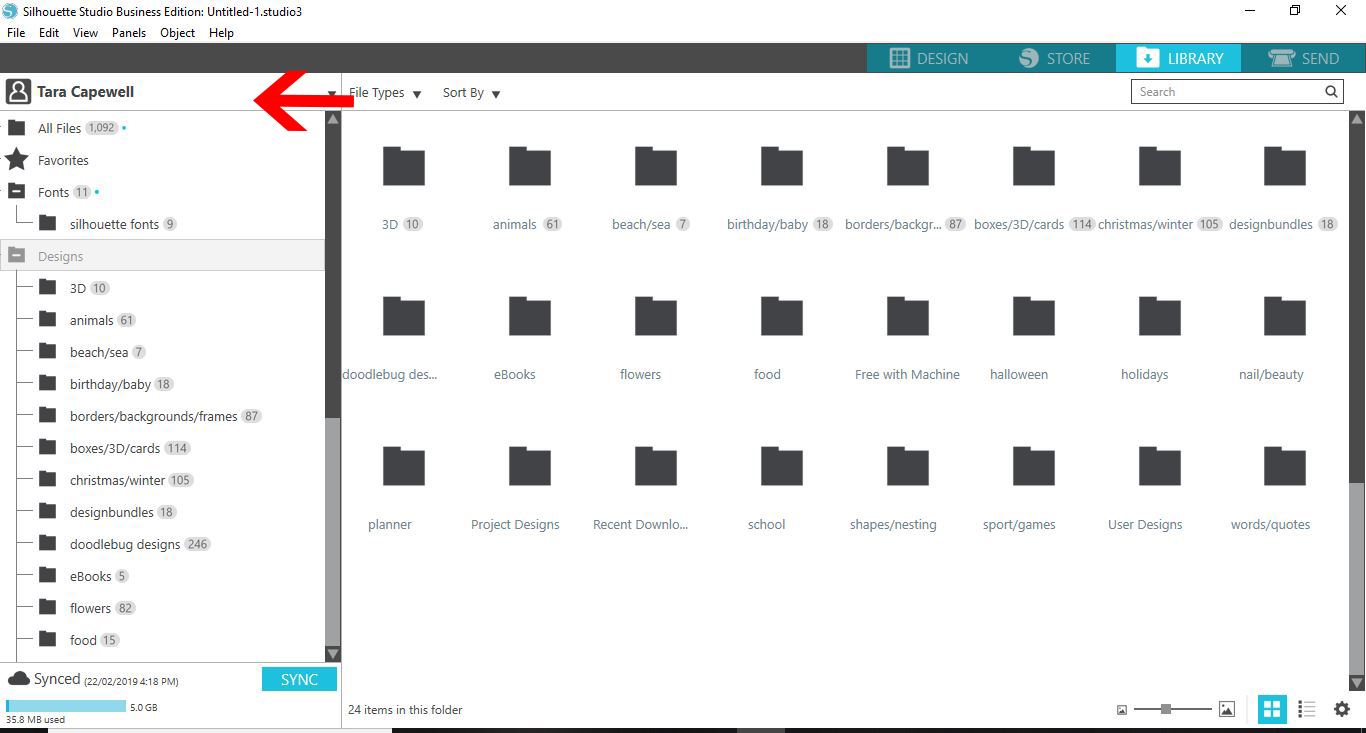
Task: Open the 3D folder in the grid
Action: [404, 166]
